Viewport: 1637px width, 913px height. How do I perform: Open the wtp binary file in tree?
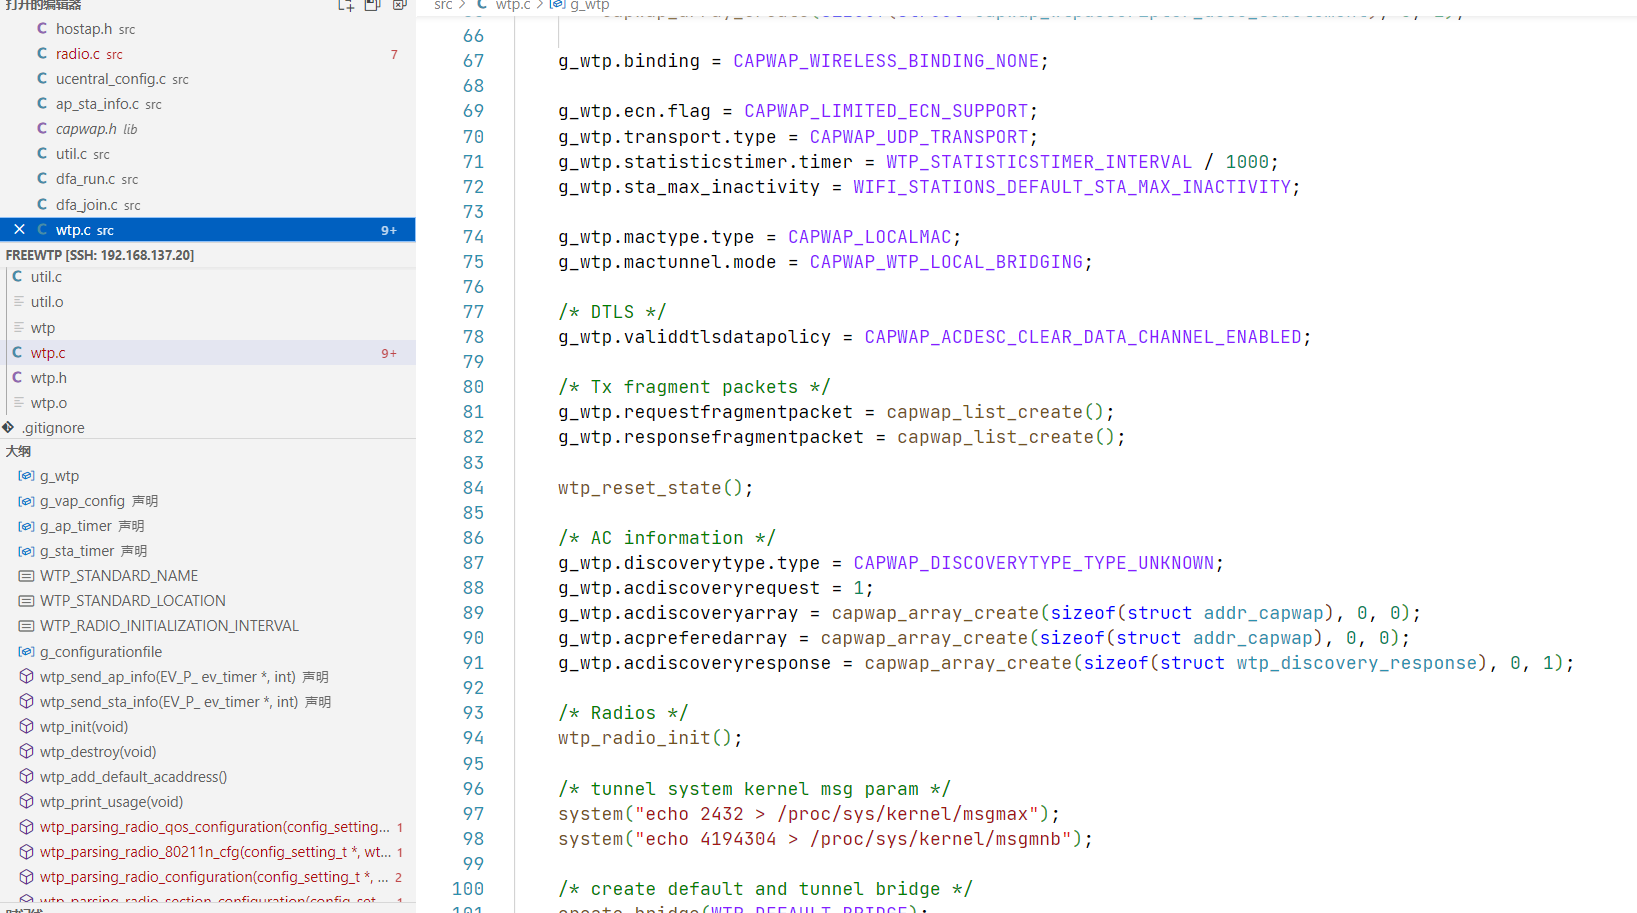(x=208, y=328)
